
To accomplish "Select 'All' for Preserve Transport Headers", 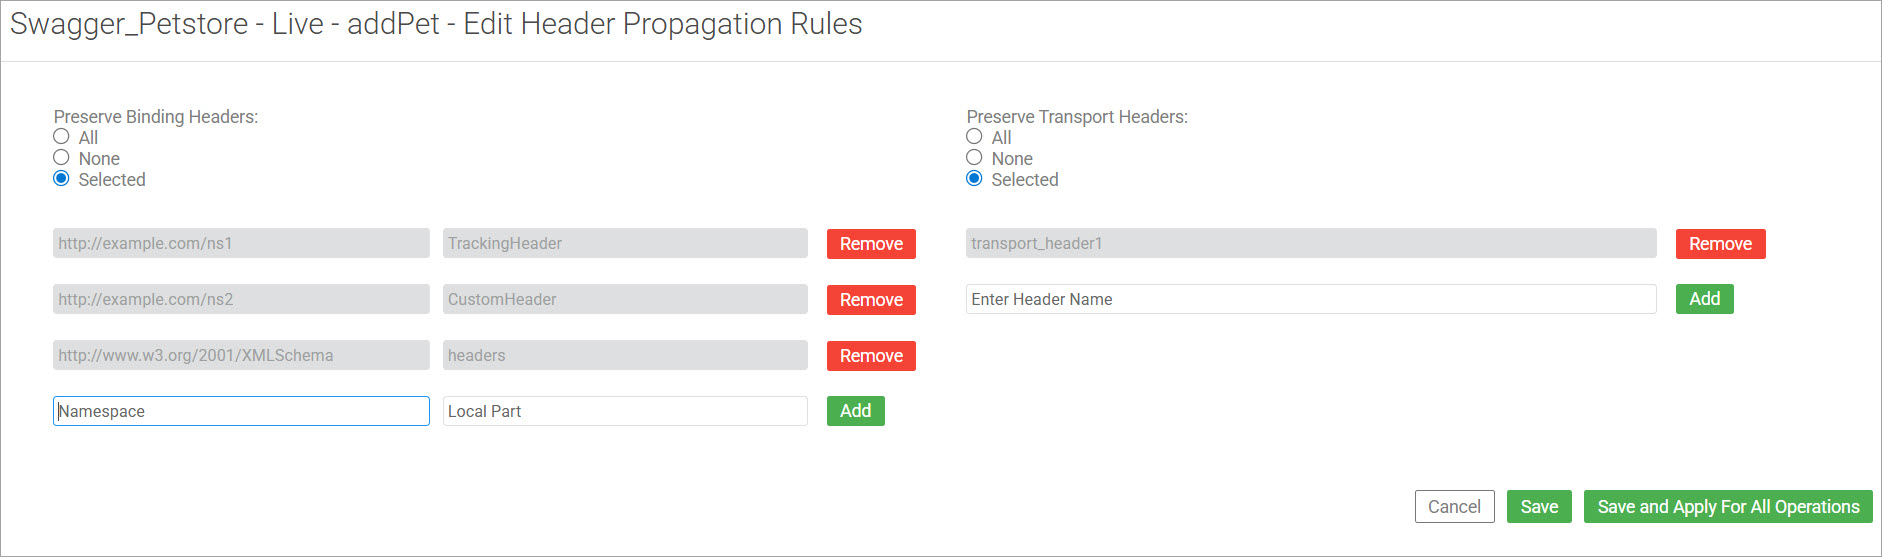I will pos(975,137).
